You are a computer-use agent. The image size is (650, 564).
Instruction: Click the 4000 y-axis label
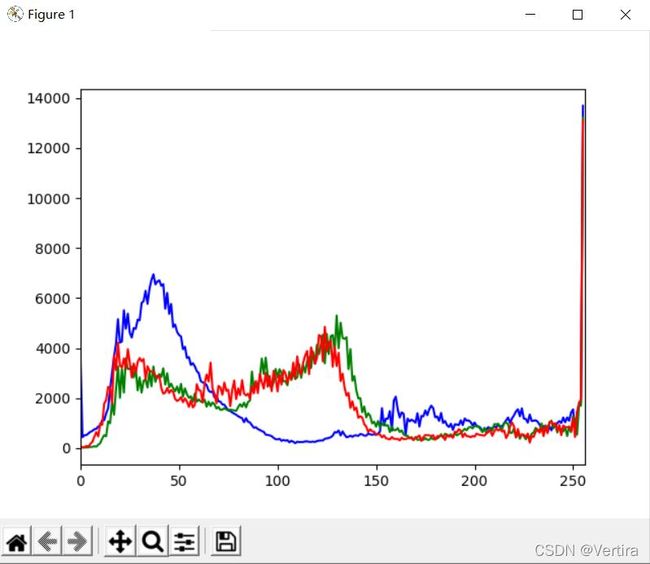[52, 349]
